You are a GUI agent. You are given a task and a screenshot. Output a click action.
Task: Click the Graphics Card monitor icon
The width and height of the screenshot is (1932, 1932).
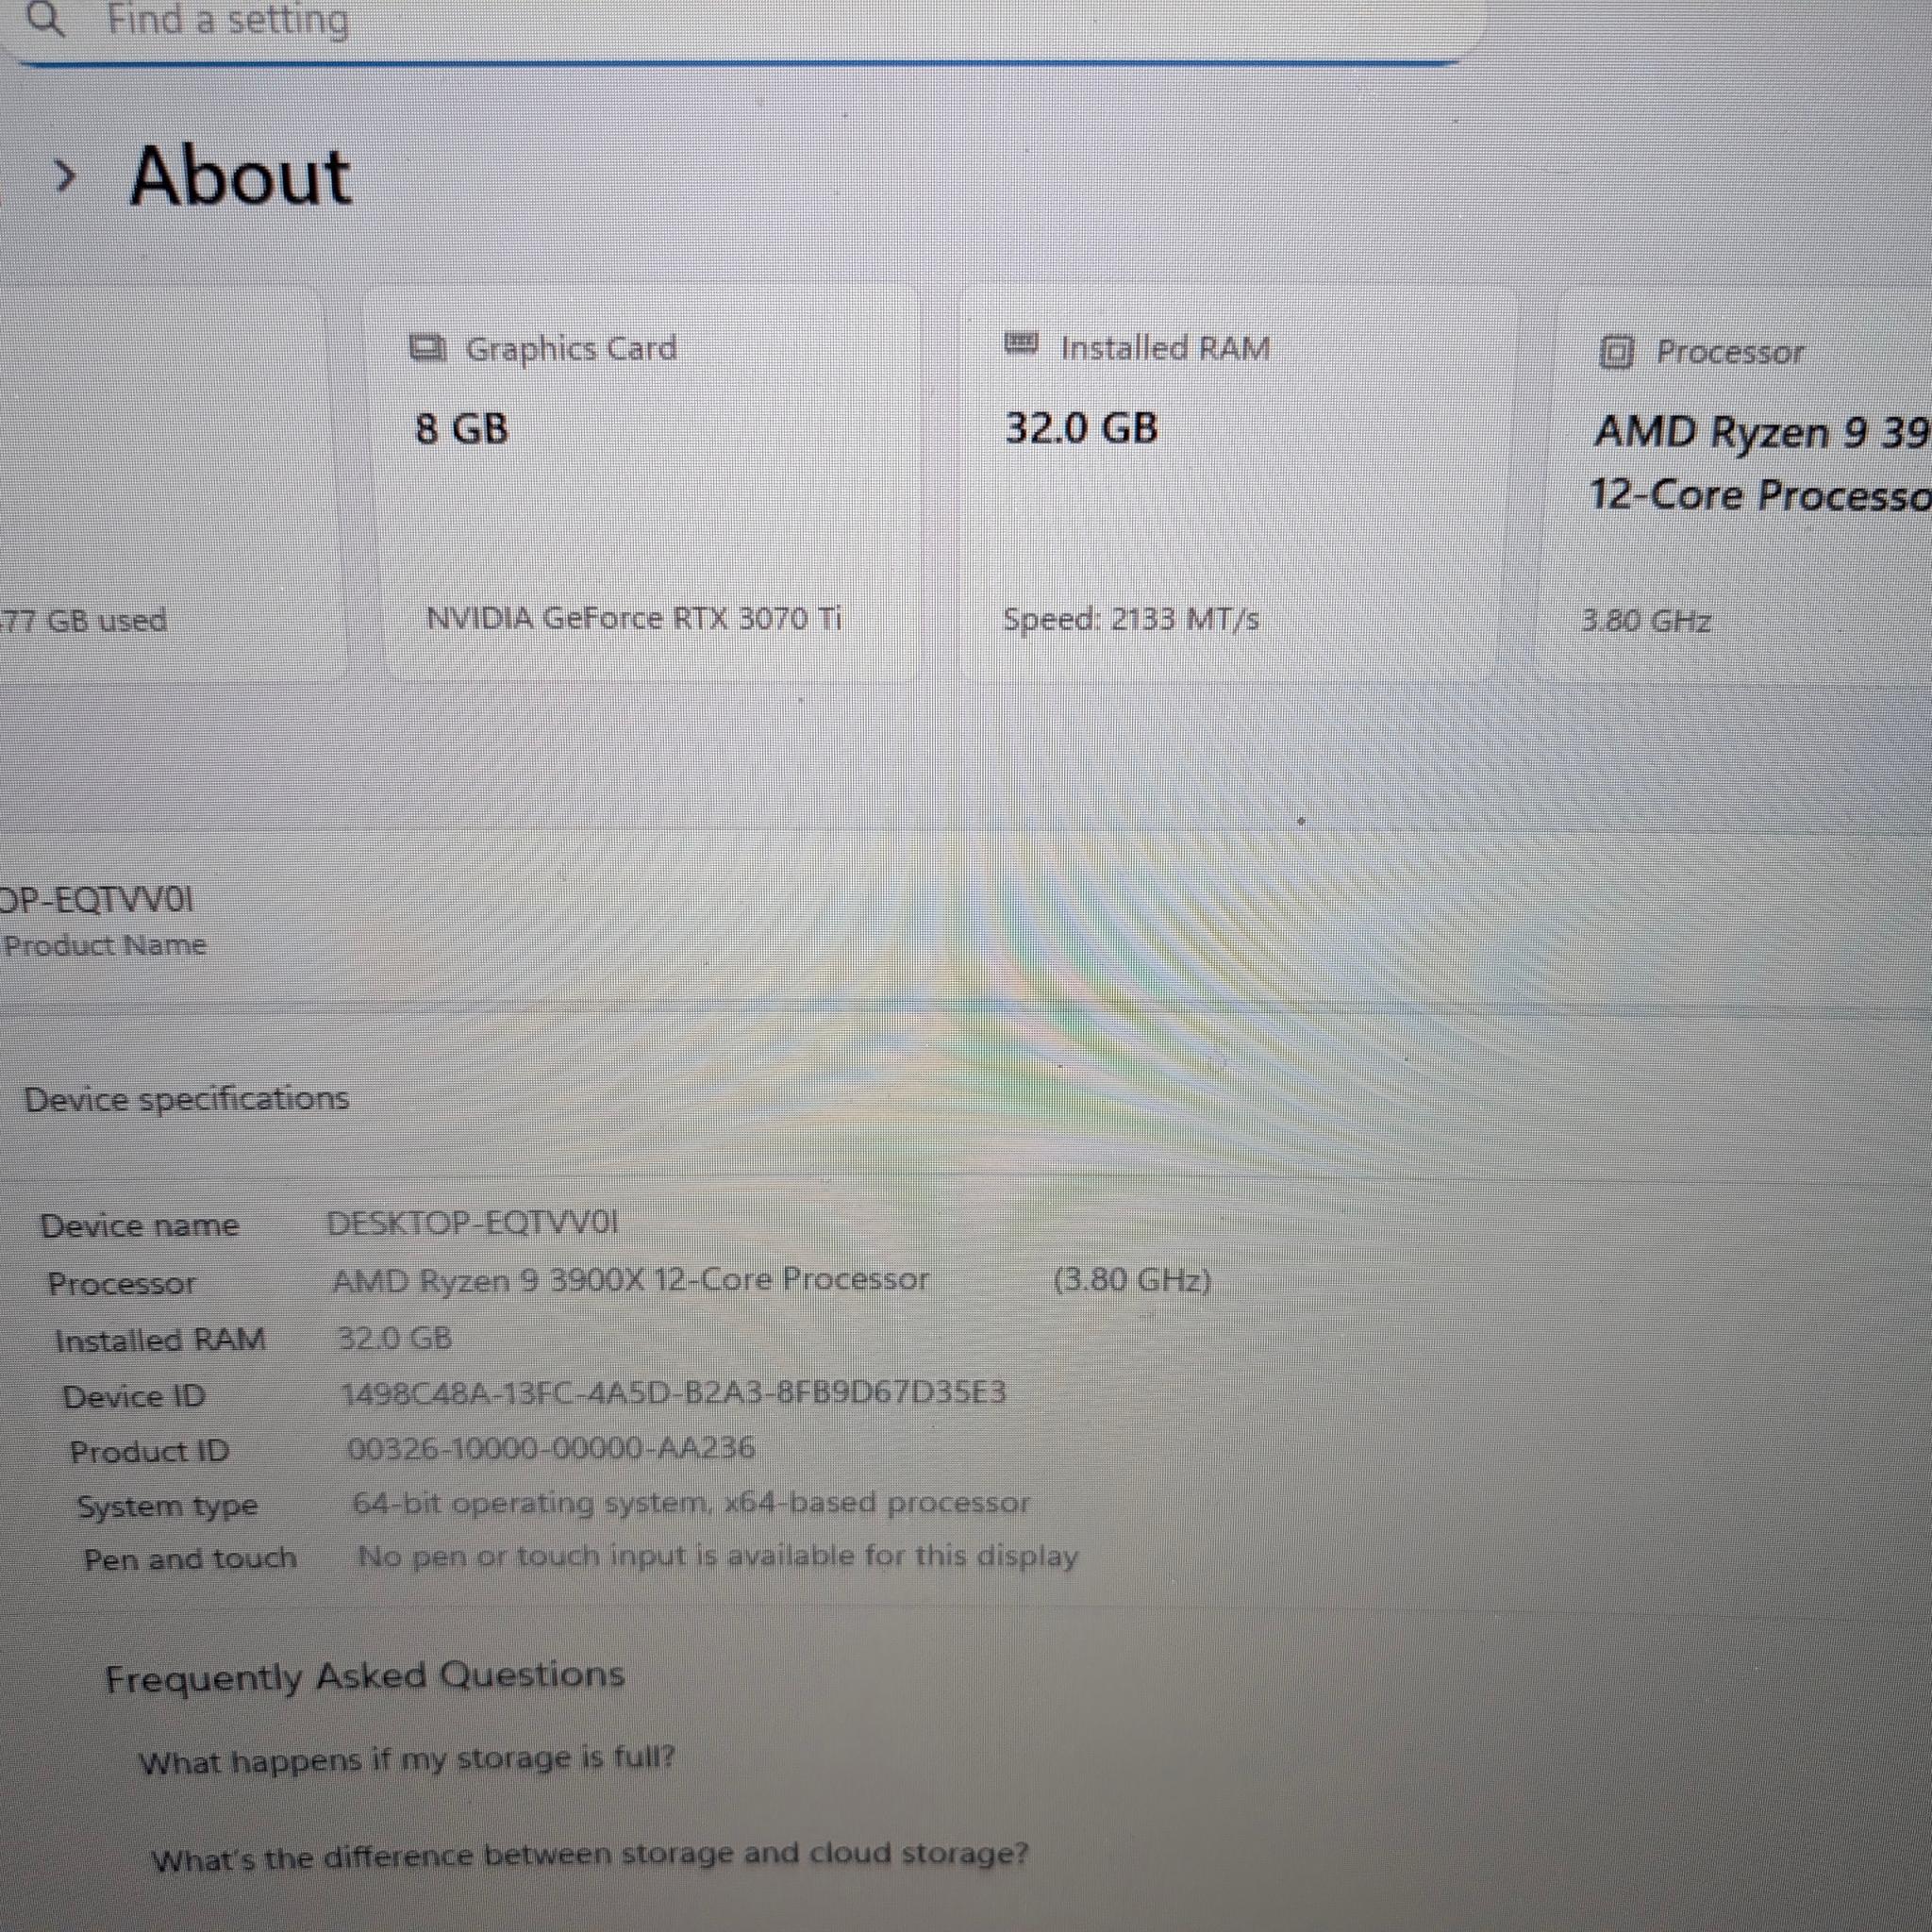tap(429, 349)
